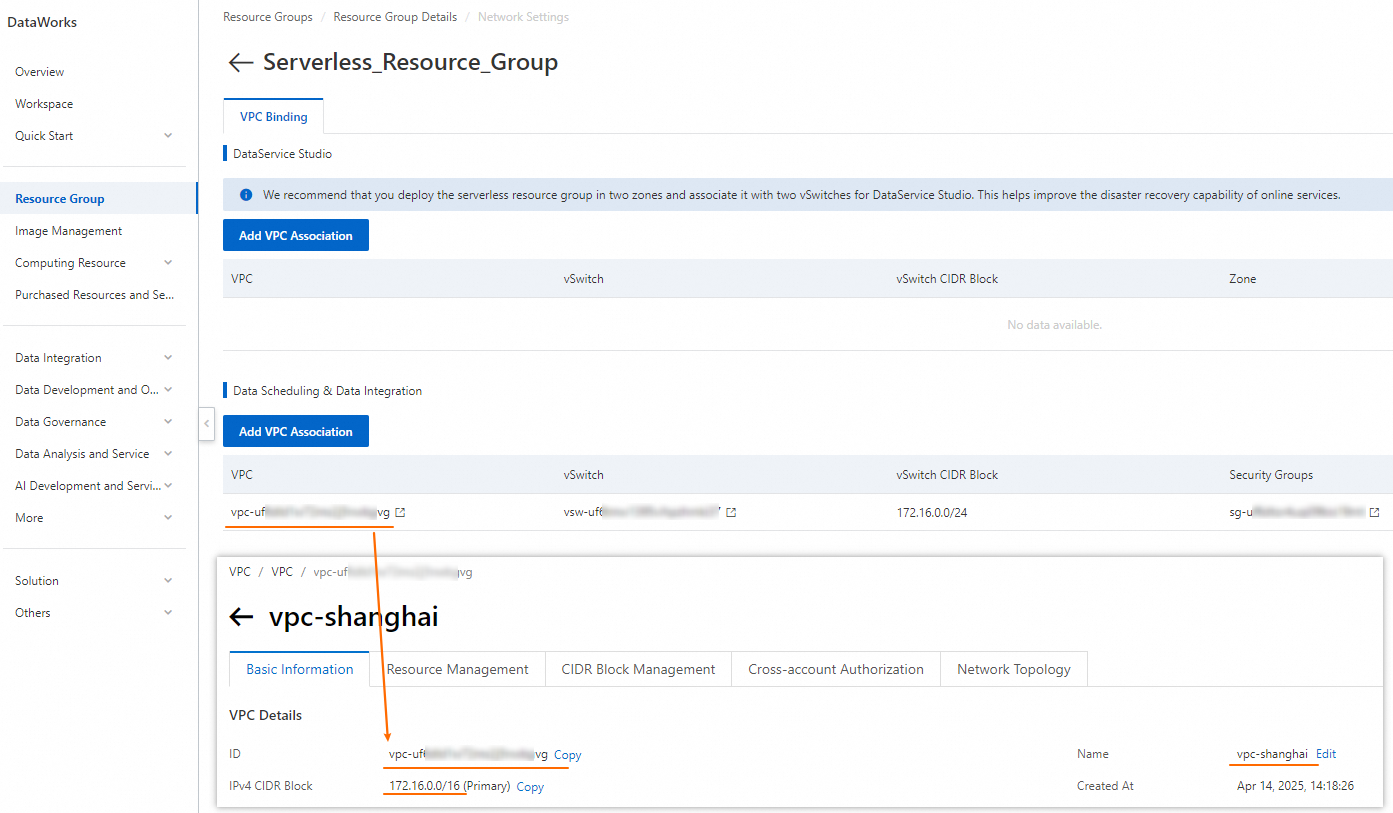
Task: Expand Data Analysis and Service menu
Action: (x=168, y=454)
